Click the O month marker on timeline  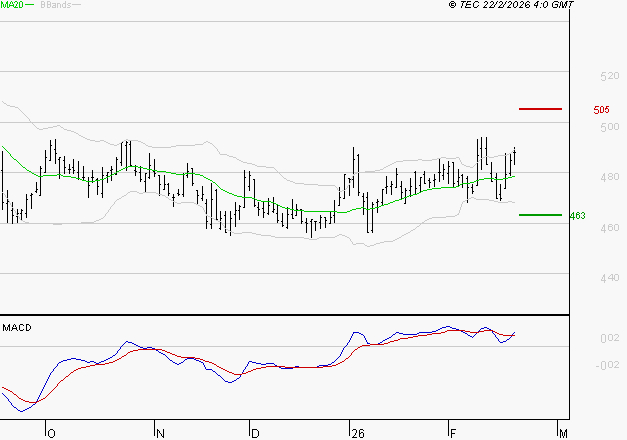(x=51, y=433)
